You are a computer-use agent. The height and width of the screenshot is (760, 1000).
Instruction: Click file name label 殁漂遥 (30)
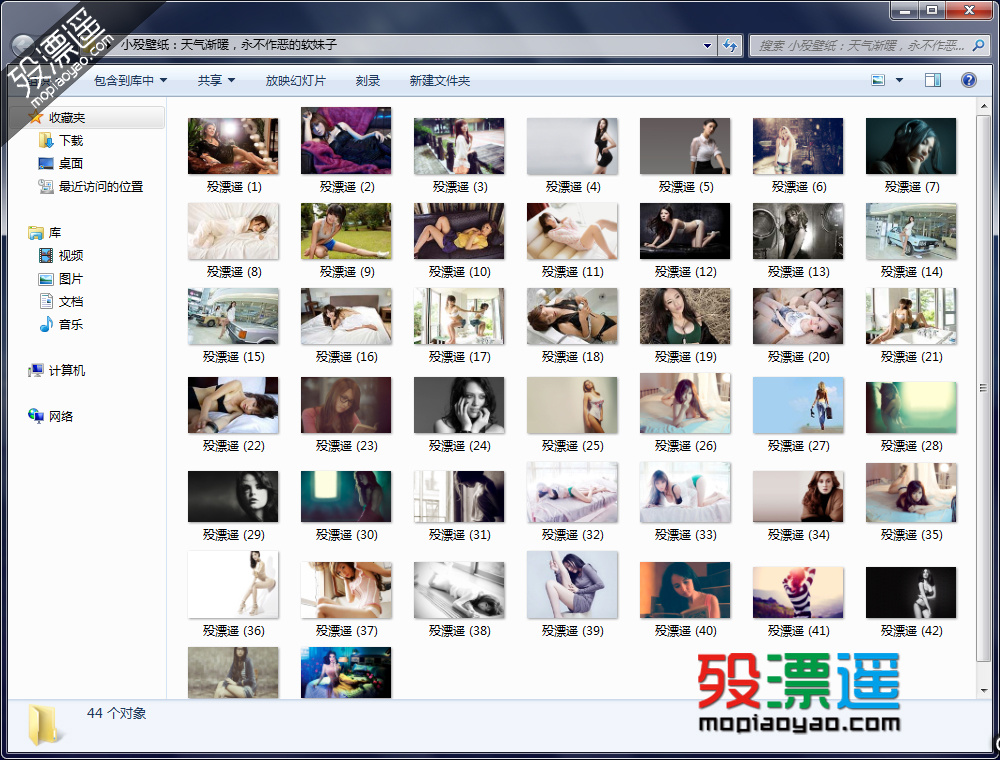pos(346,534)
